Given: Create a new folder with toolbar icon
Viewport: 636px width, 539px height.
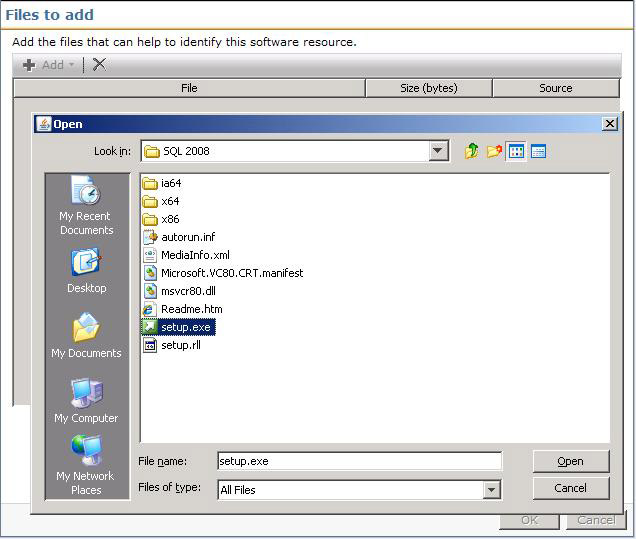Looking at the screenshot, I should 494,151.
